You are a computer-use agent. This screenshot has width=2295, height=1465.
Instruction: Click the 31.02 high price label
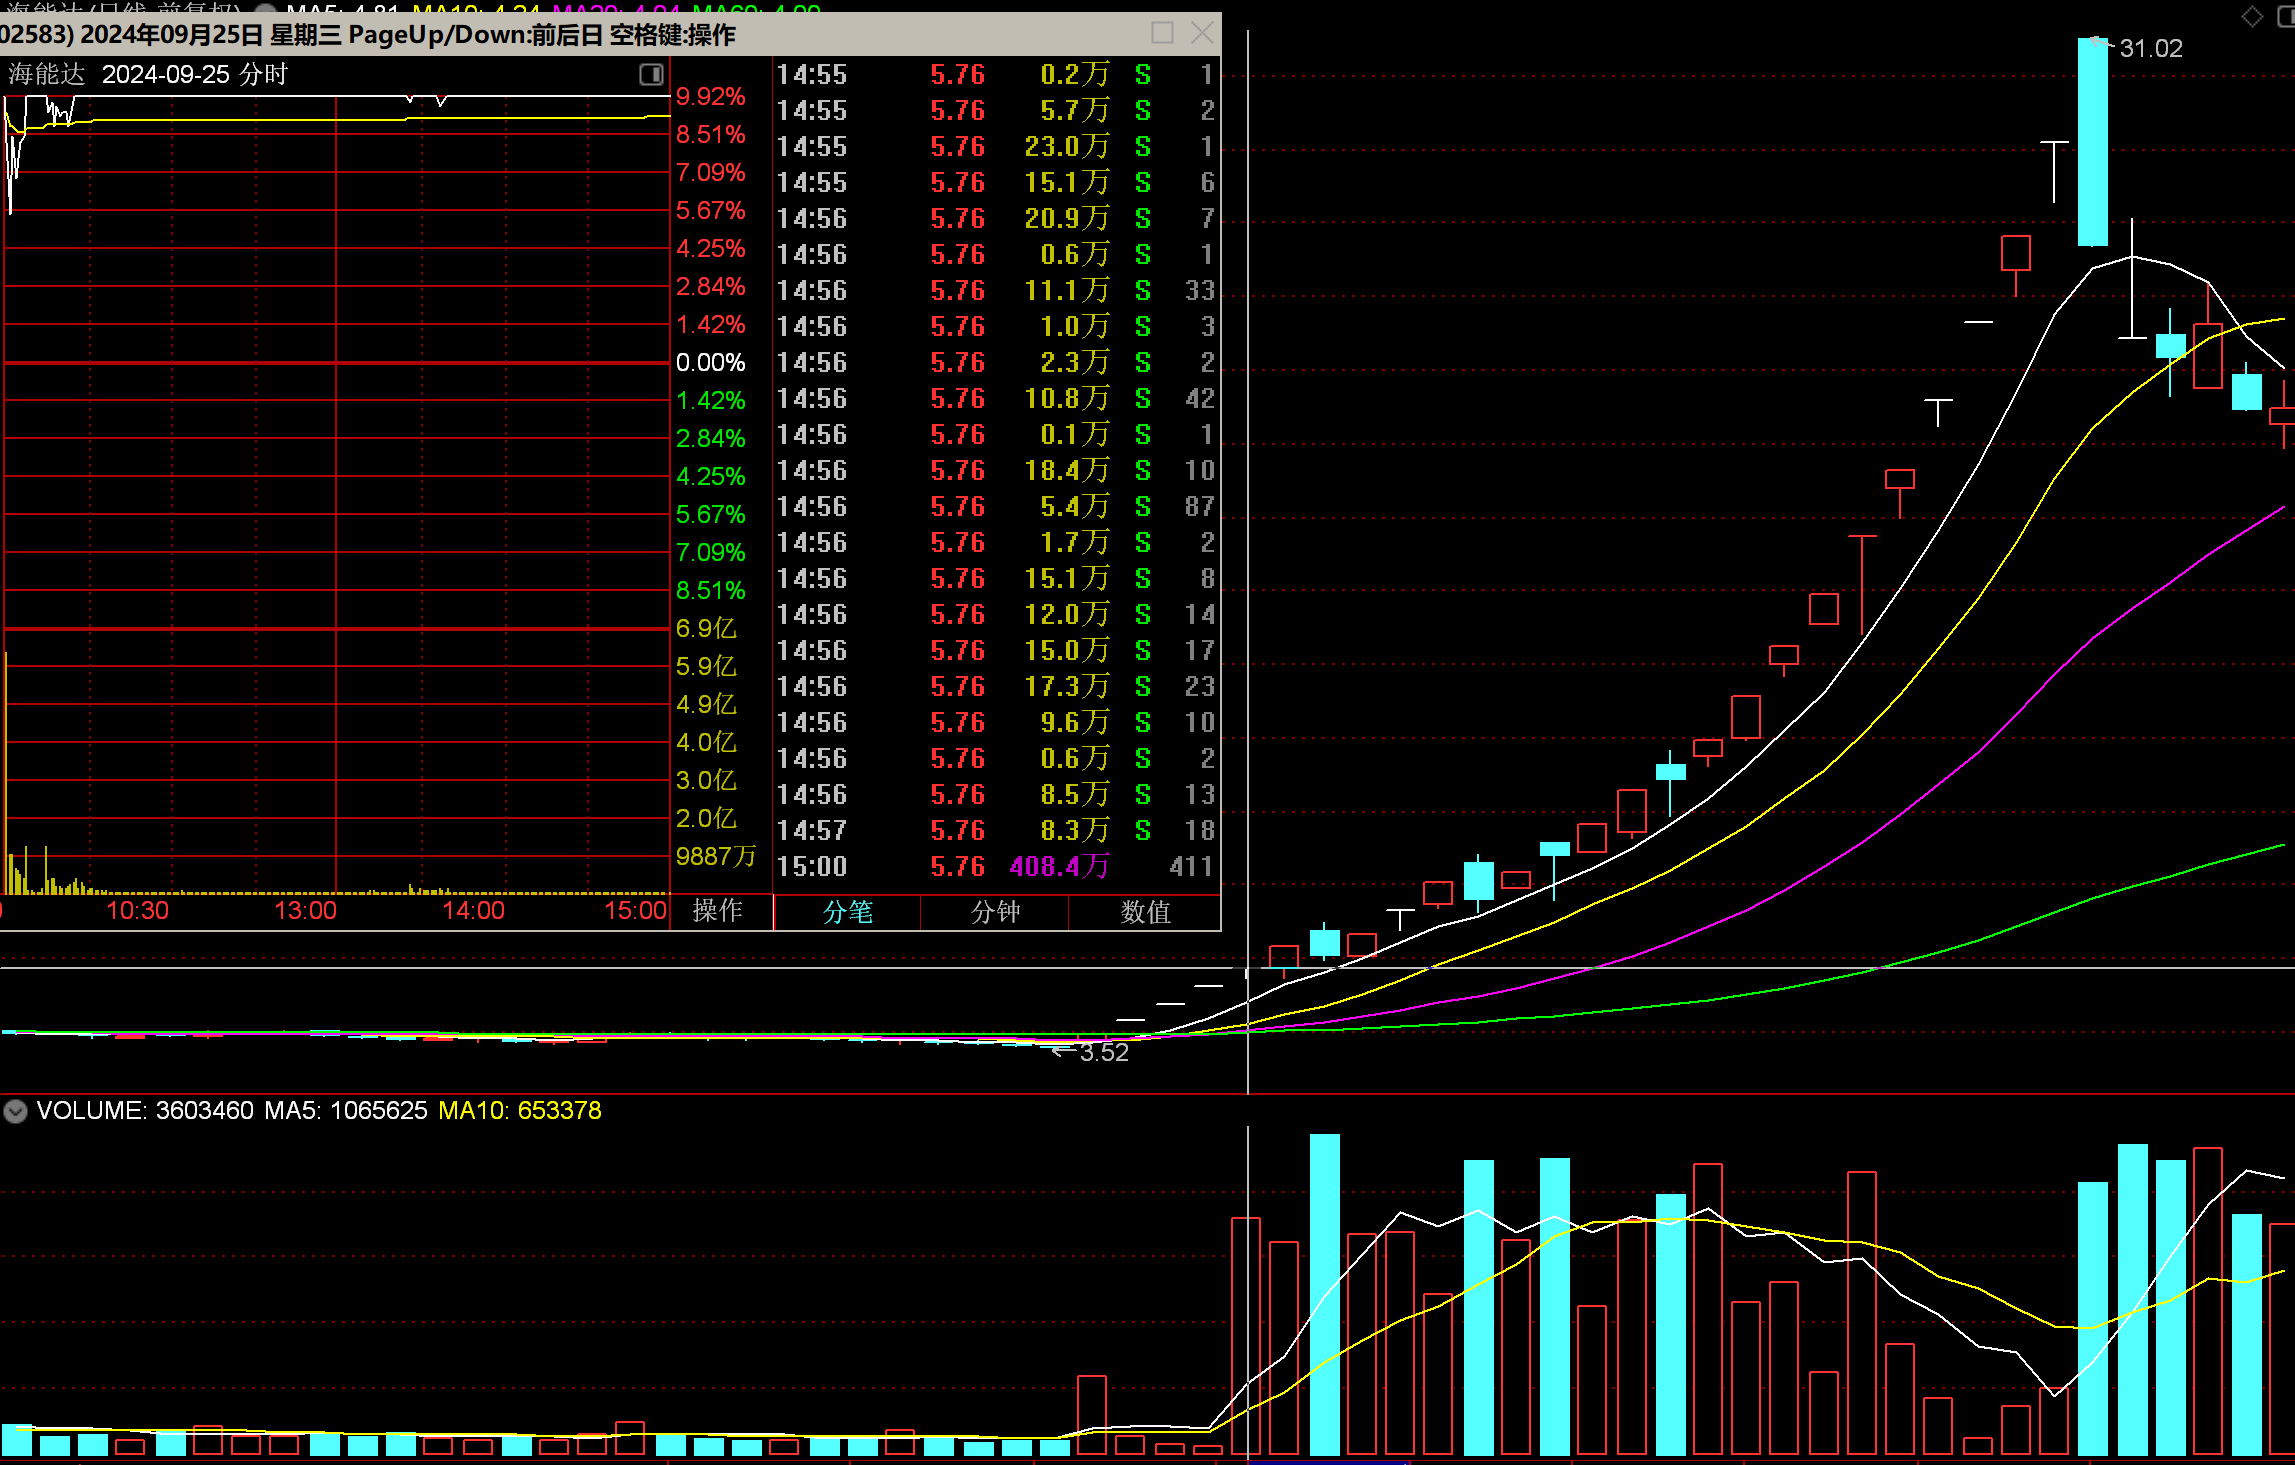pos(2150,48)
